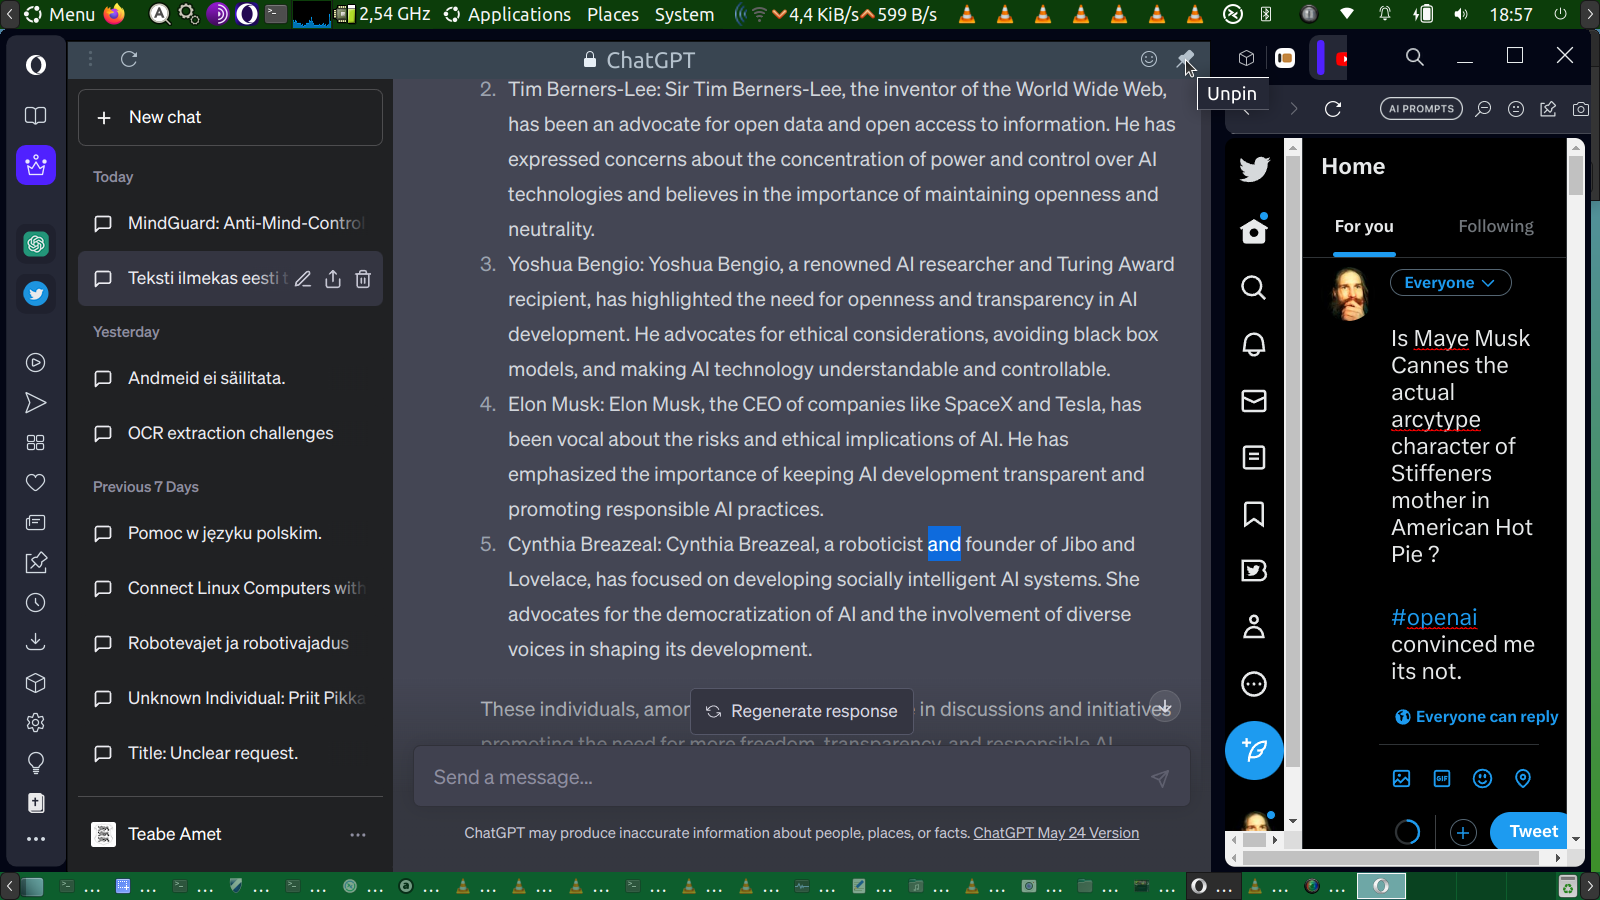Viewport: 1600px width, 900px height.
Task: Open the Twitter More circle icon
Action: click(1254, 684)
